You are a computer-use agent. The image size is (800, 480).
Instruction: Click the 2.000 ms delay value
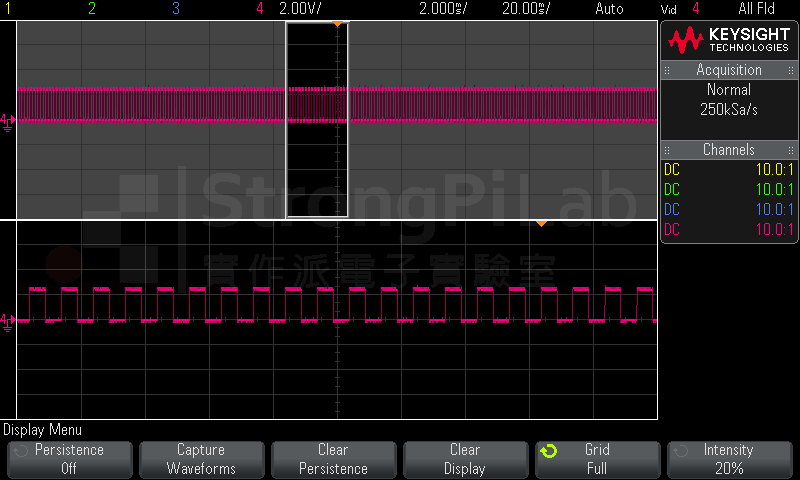(443, 8)
